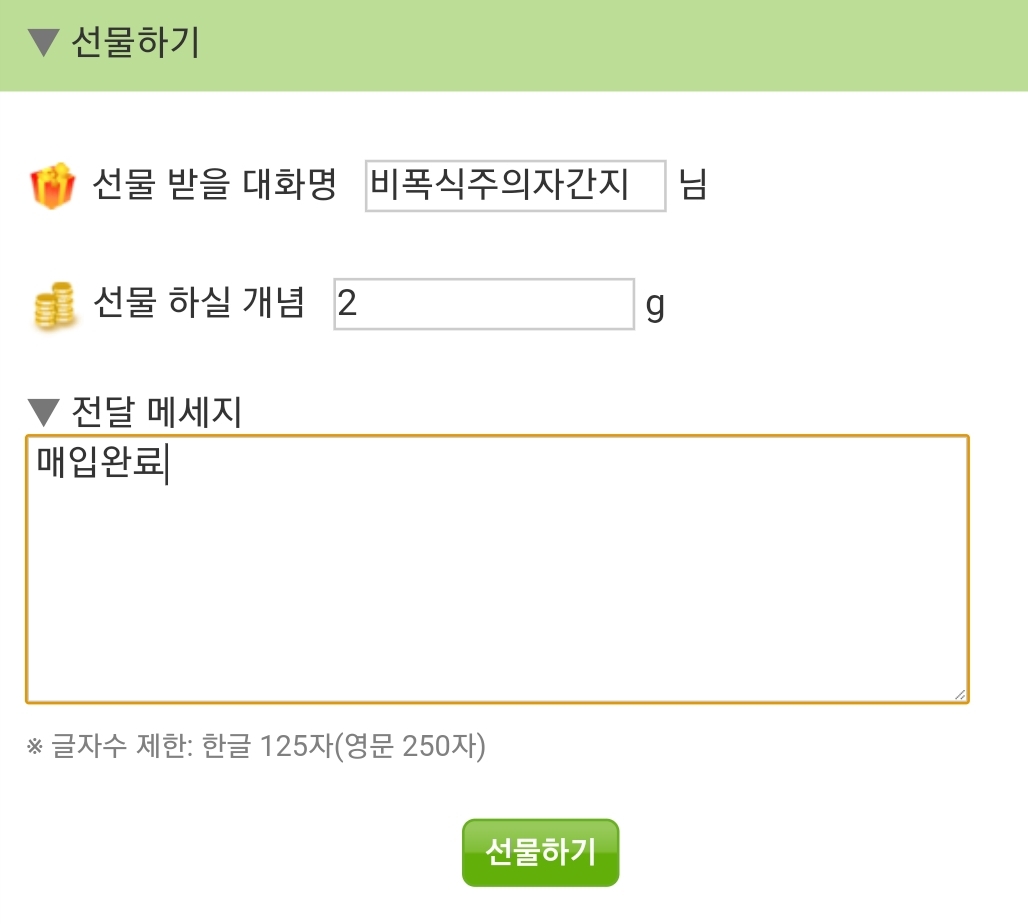The height and width of the screenshot is (924, 1028).
Task: Click the g unit after amount field
Action: tap(655, 305)
